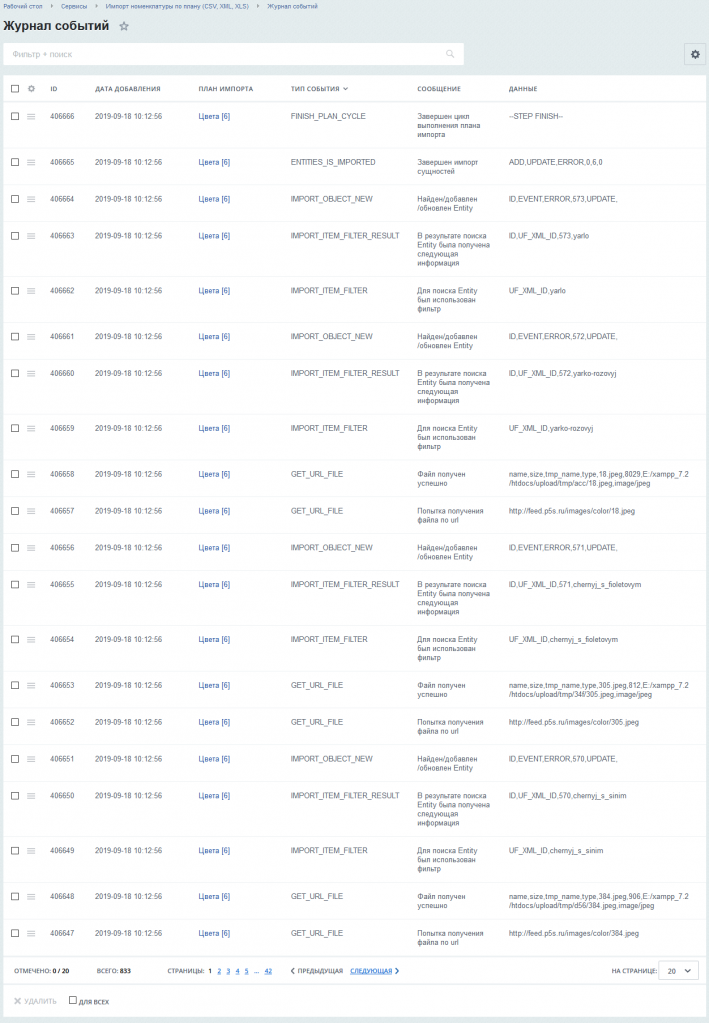Open 'Импорт номенклатуры по плану' breadcrumb
The image size is (709, 1023).
point(177,7)
